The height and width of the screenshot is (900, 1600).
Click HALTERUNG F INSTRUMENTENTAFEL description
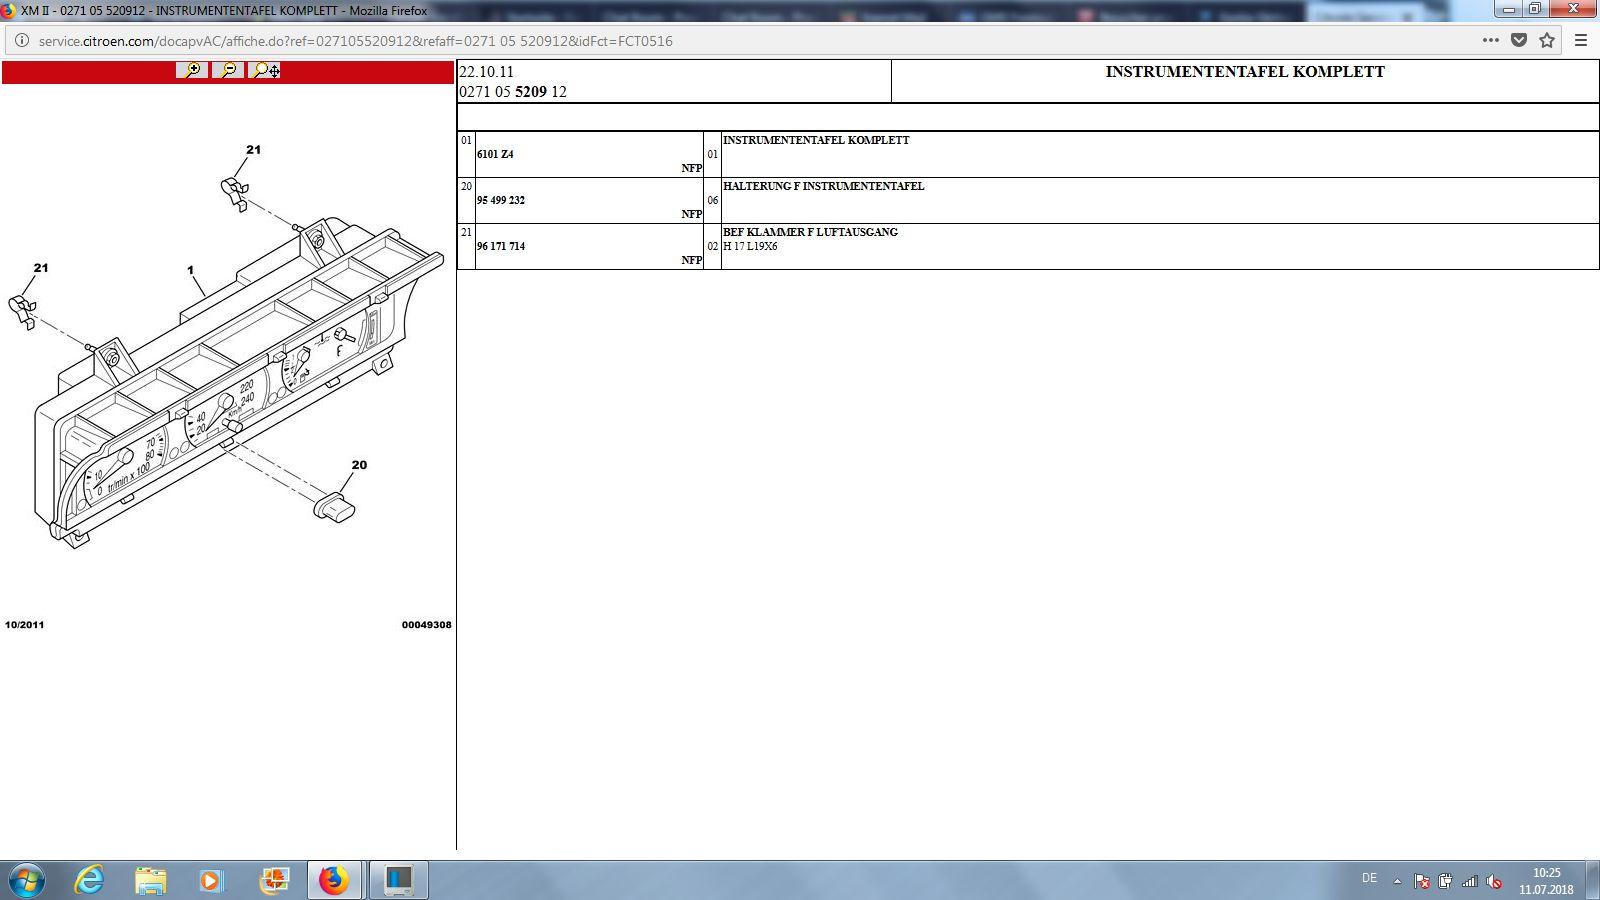click(824, 186)
